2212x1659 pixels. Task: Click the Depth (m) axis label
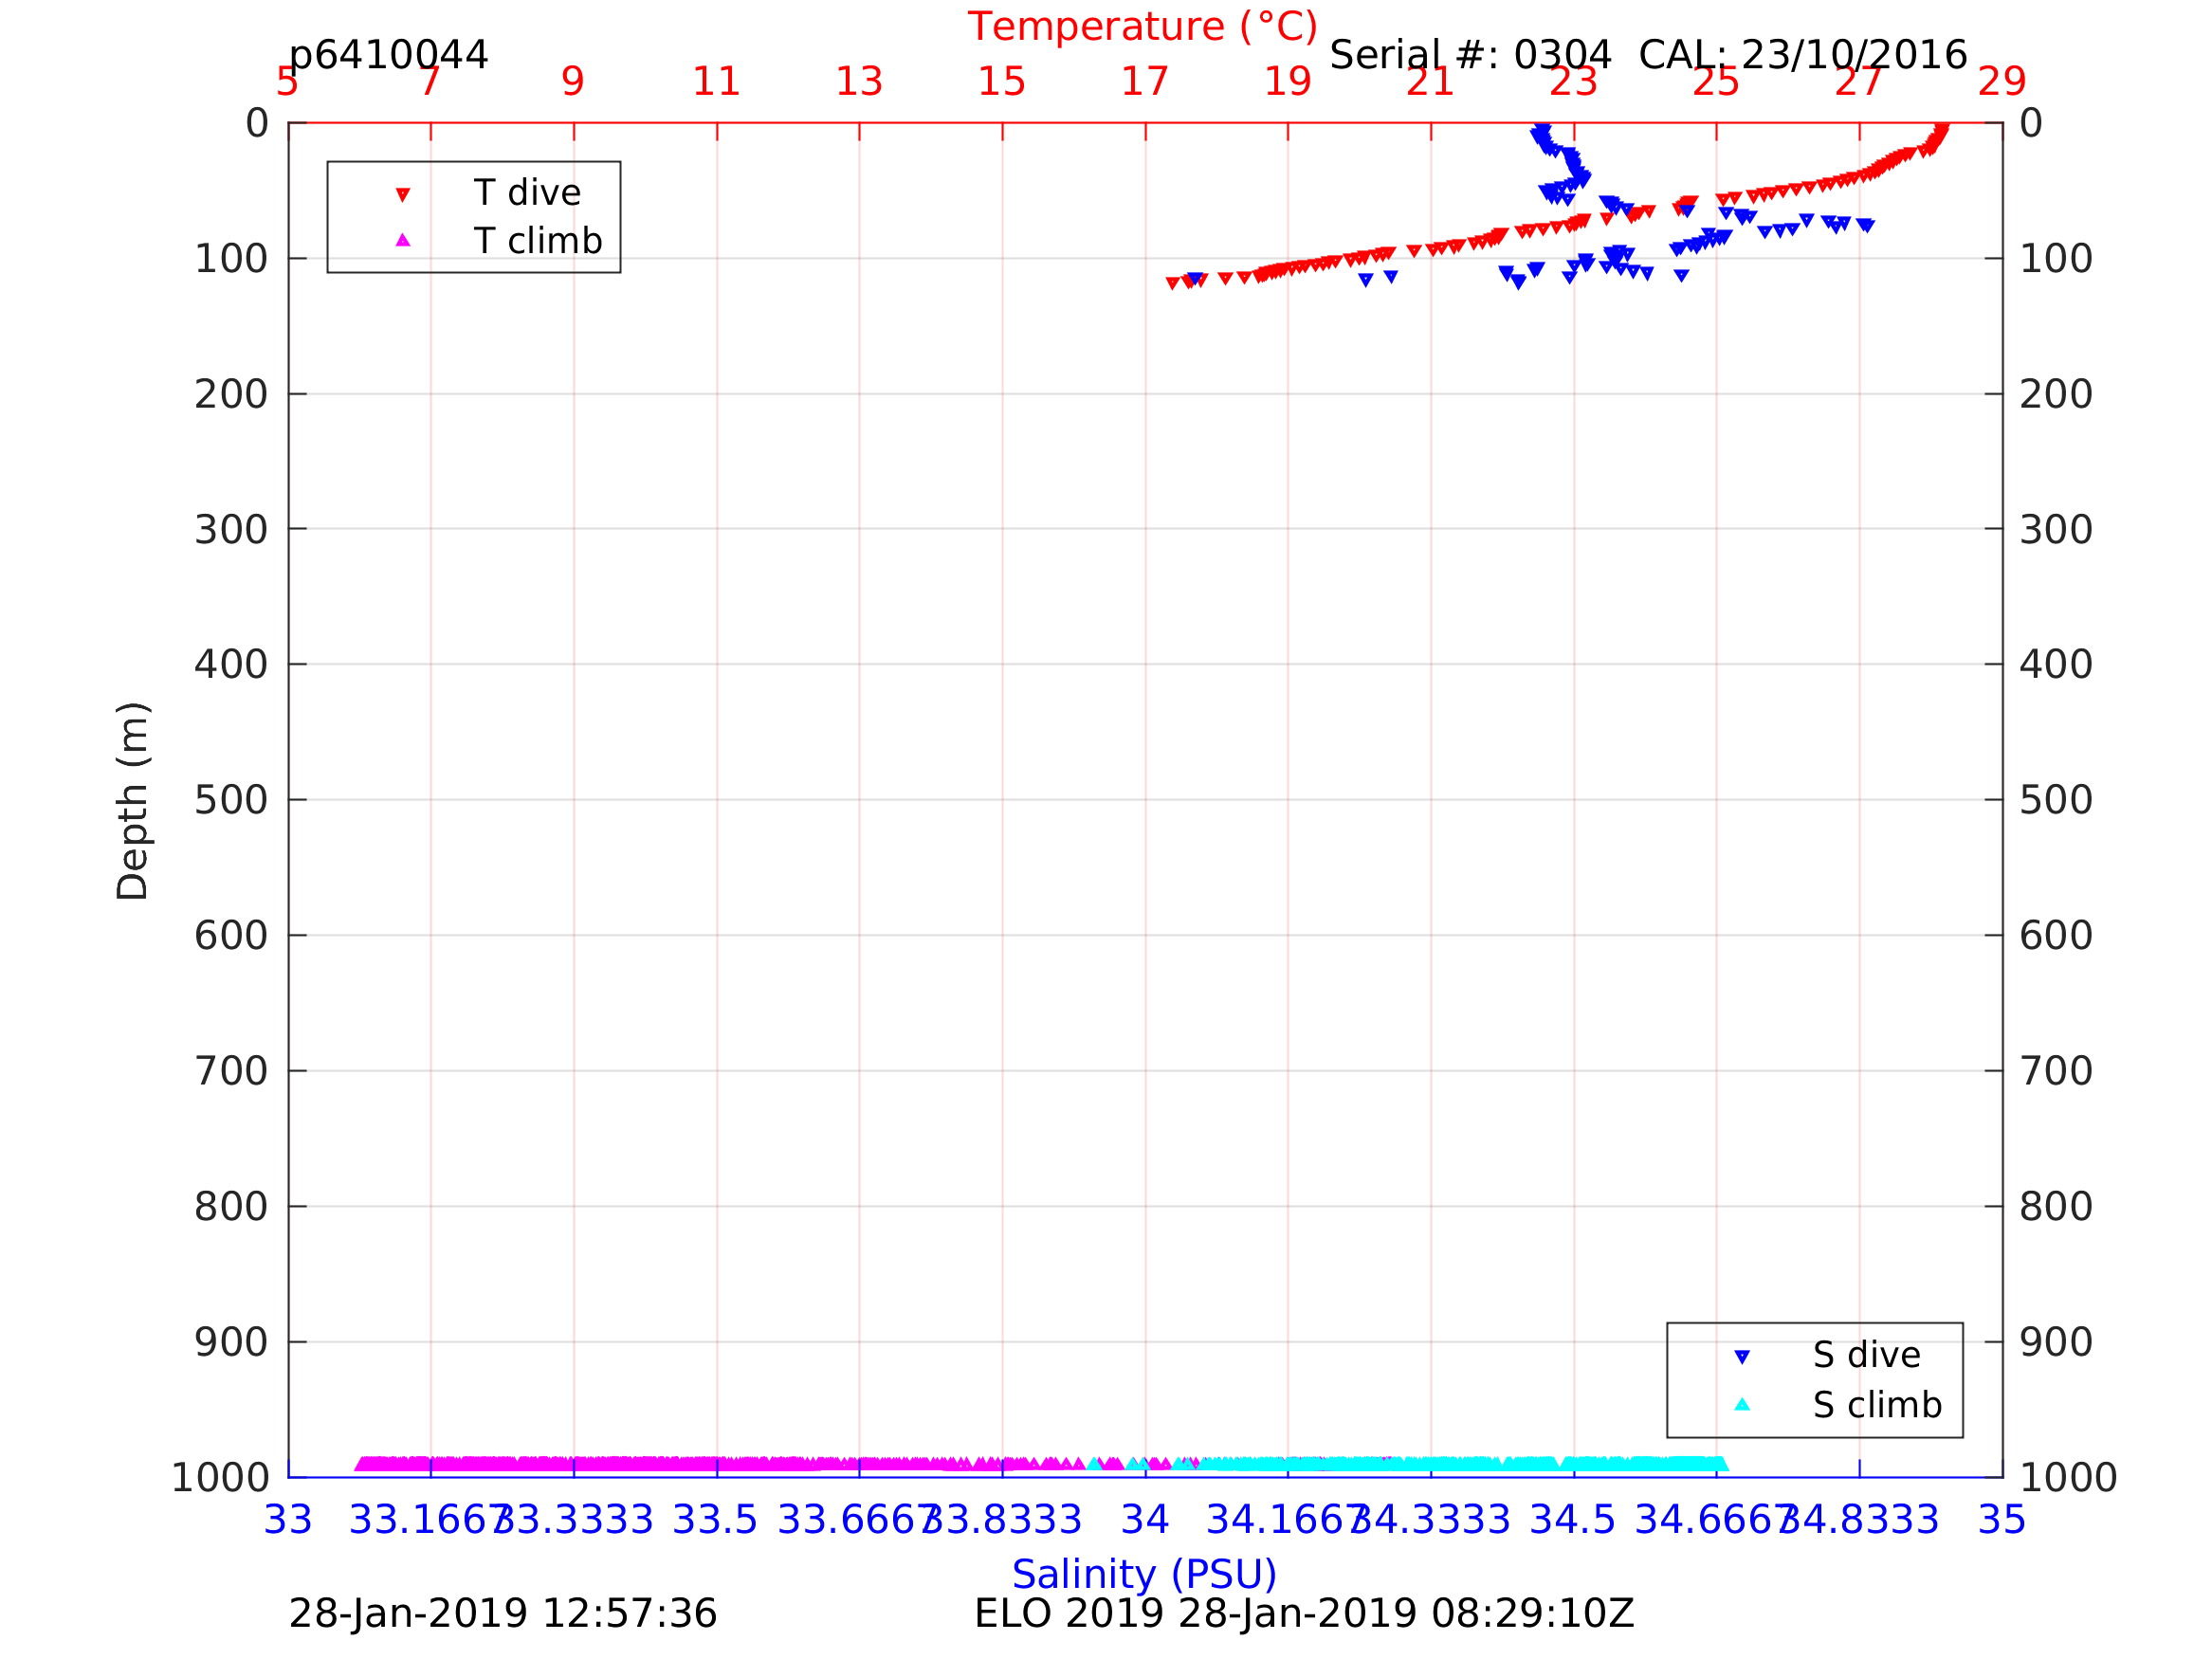coord(133,801)
